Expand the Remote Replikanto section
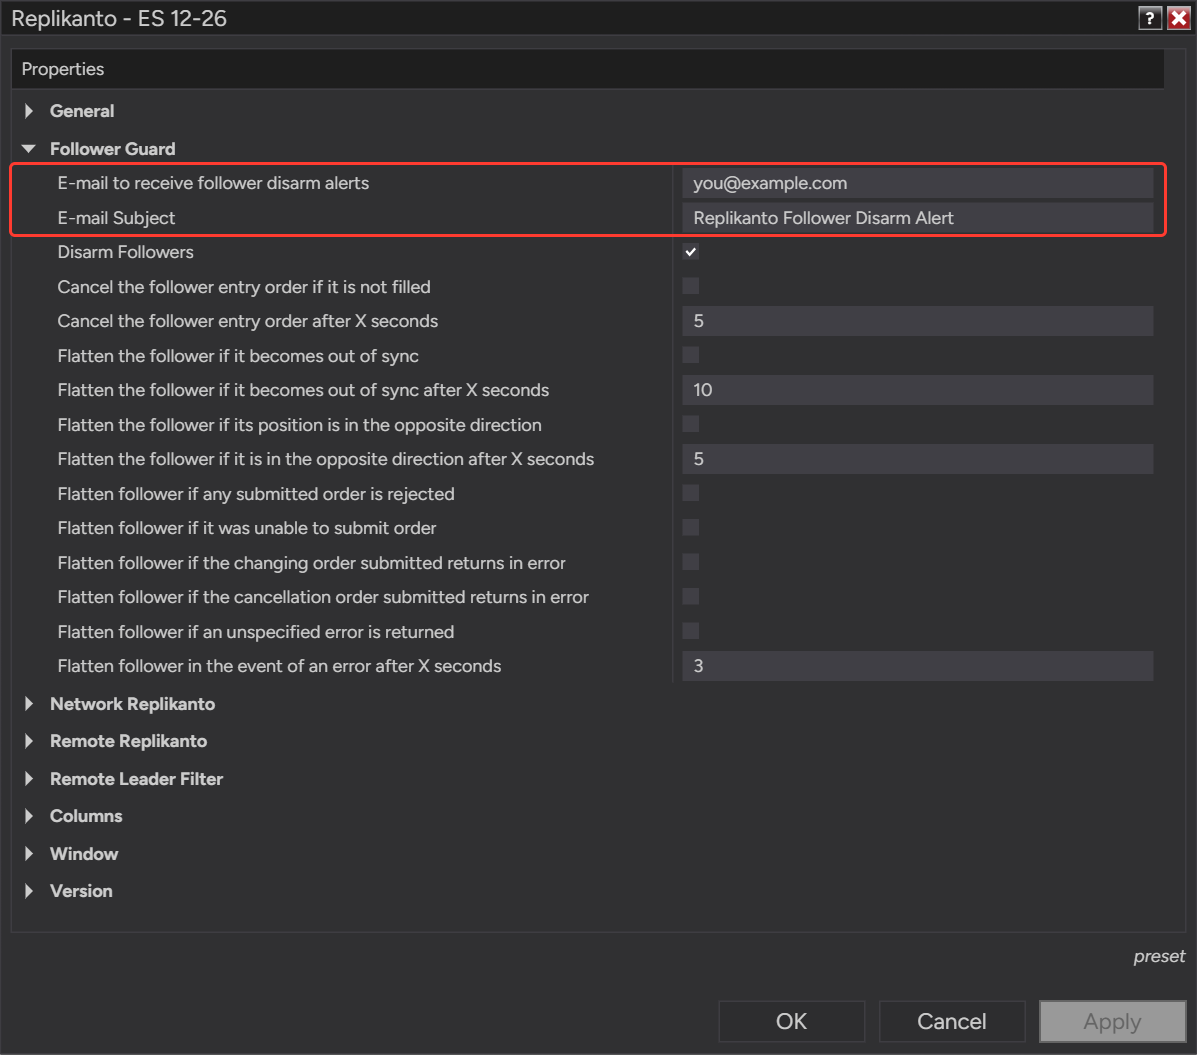 click(29, 741)
